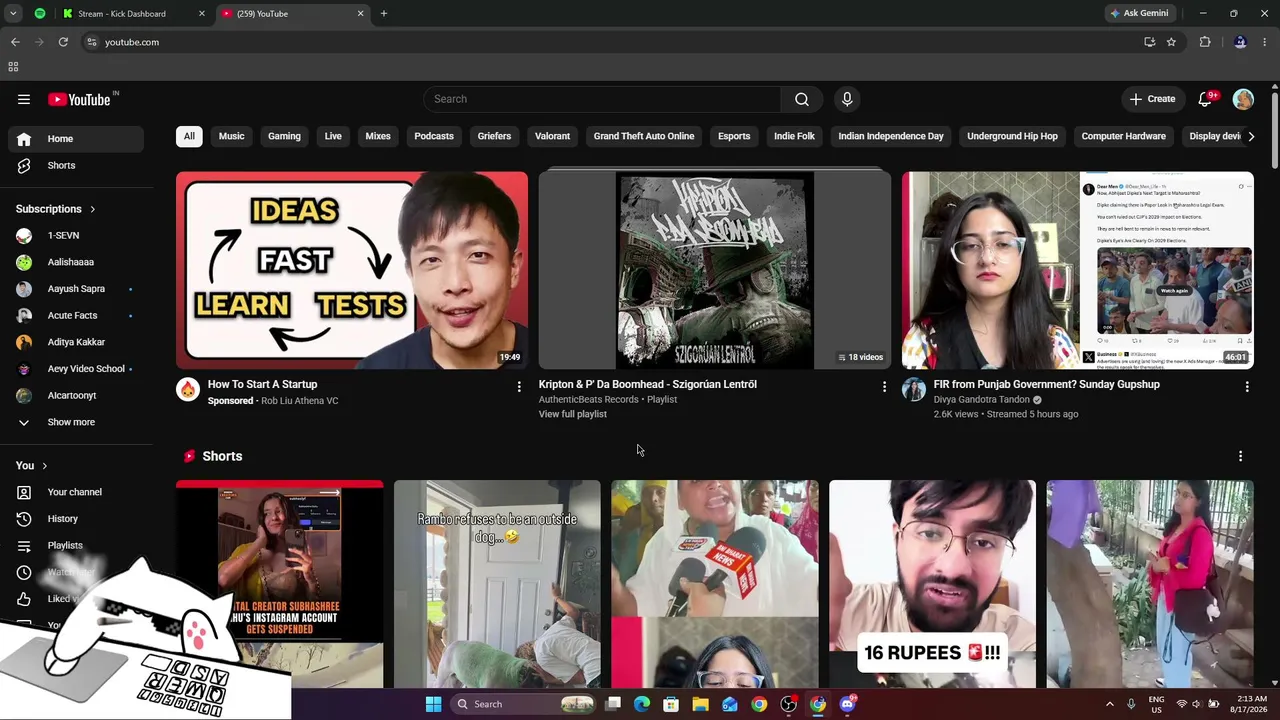Expand the You section chevron
This screenshot has height=720, width=1280.
(44, 466)
